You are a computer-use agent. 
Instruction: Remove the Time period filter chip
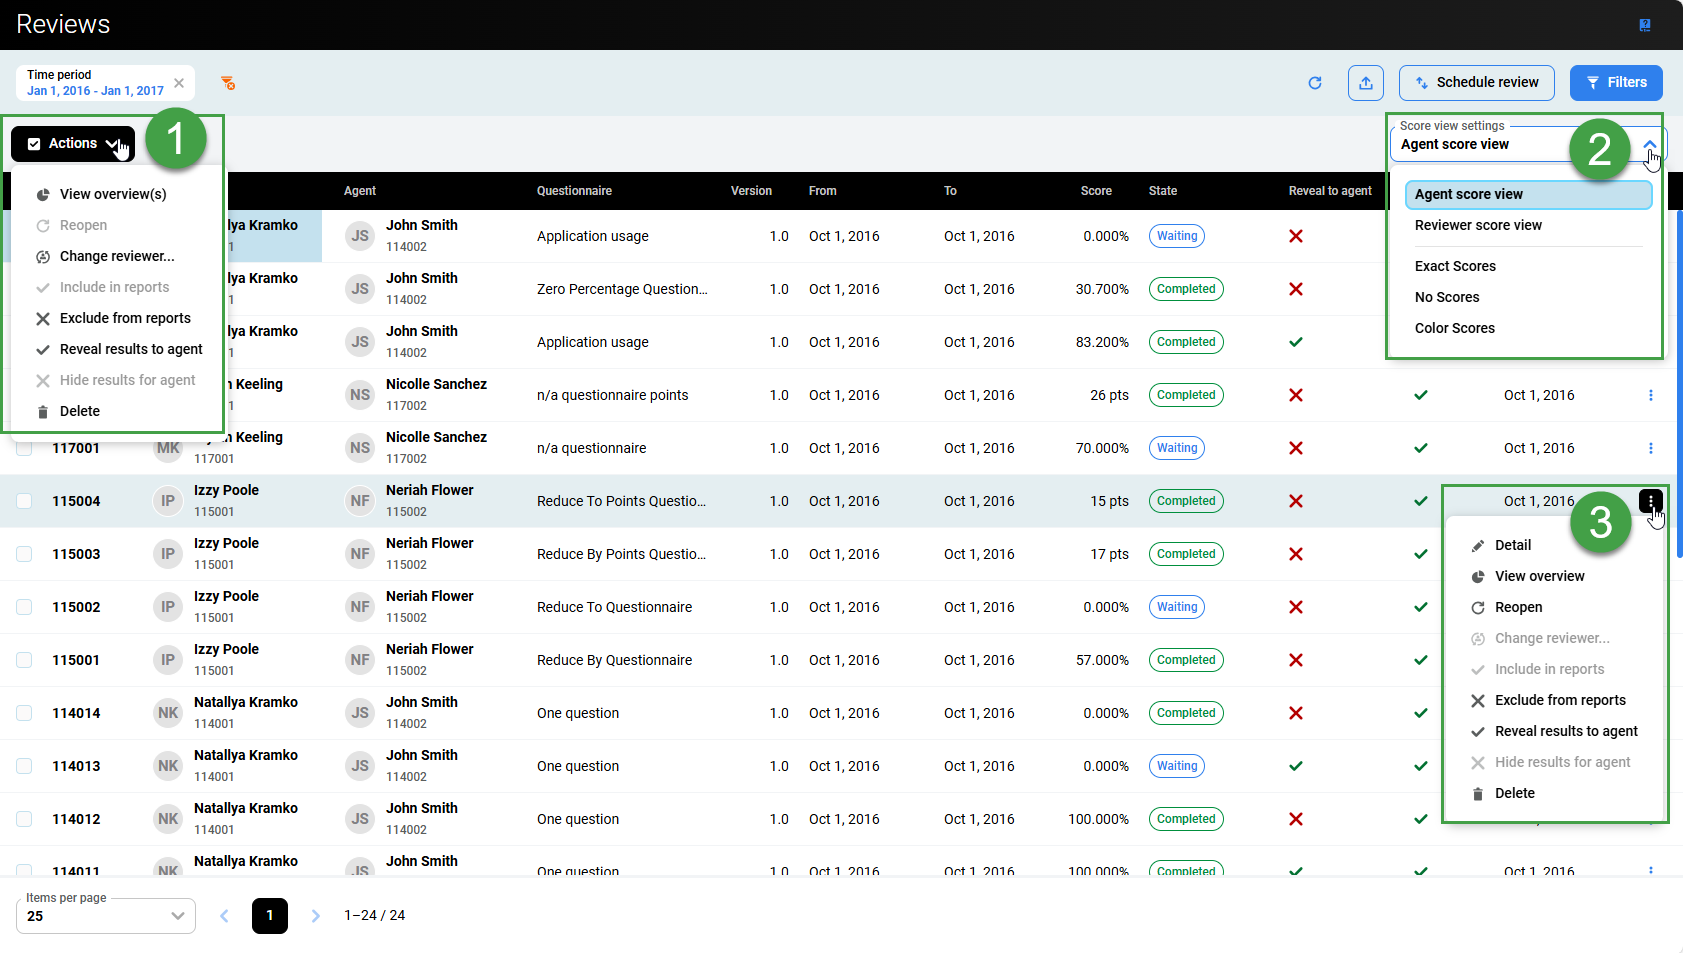tap(179, 83)
